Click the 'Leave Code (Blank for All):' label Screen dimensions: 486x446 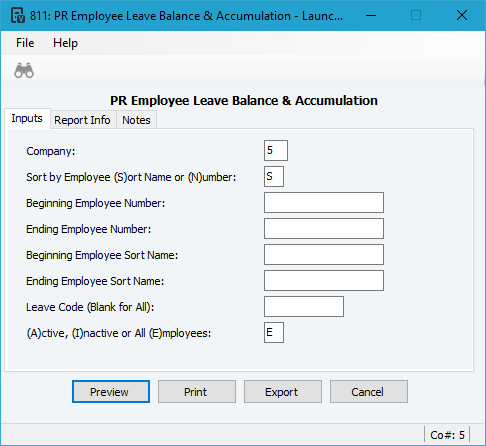(90, 307)
